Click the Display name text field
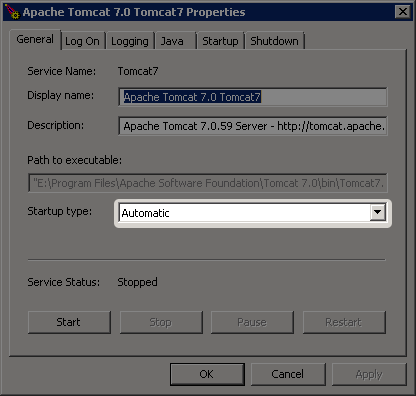 253,97
